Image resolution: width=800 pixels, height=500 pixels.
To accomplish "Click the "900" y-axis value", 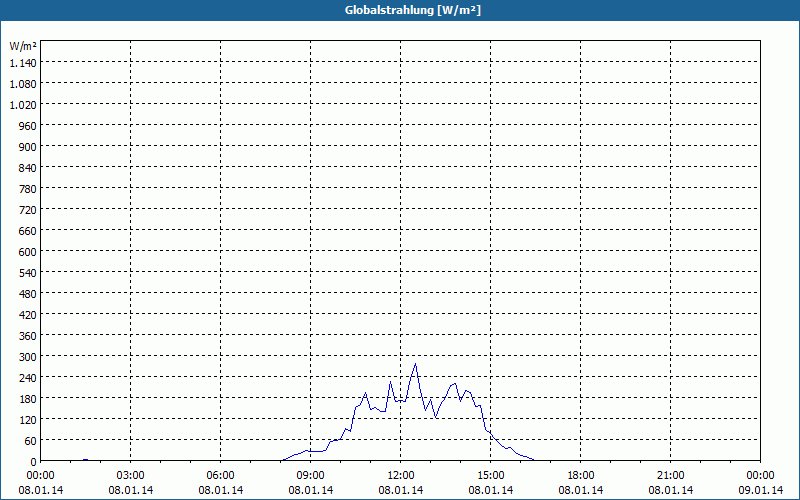I will (x=28, y=147).
